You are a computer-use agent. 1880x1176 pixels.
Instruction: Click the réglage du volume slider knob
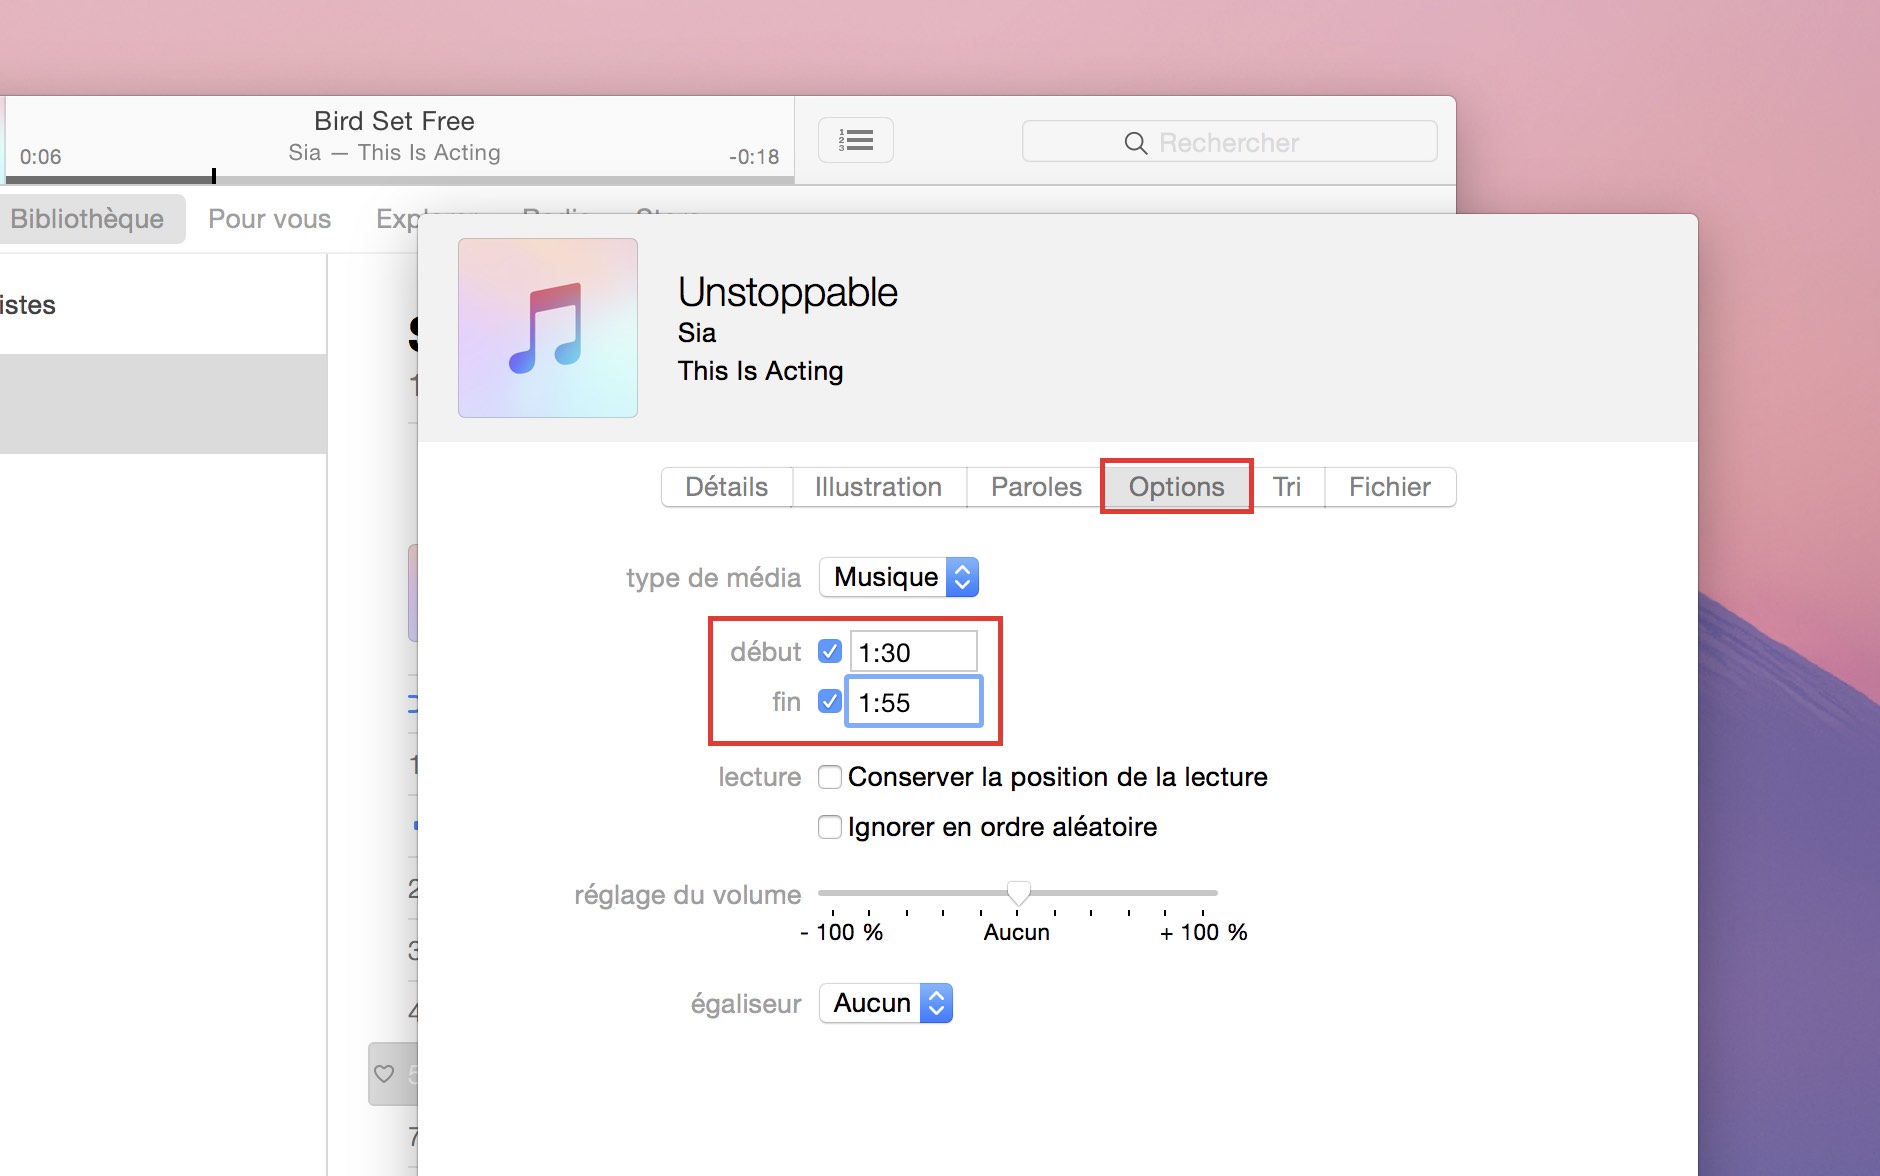click(1018, 893)
